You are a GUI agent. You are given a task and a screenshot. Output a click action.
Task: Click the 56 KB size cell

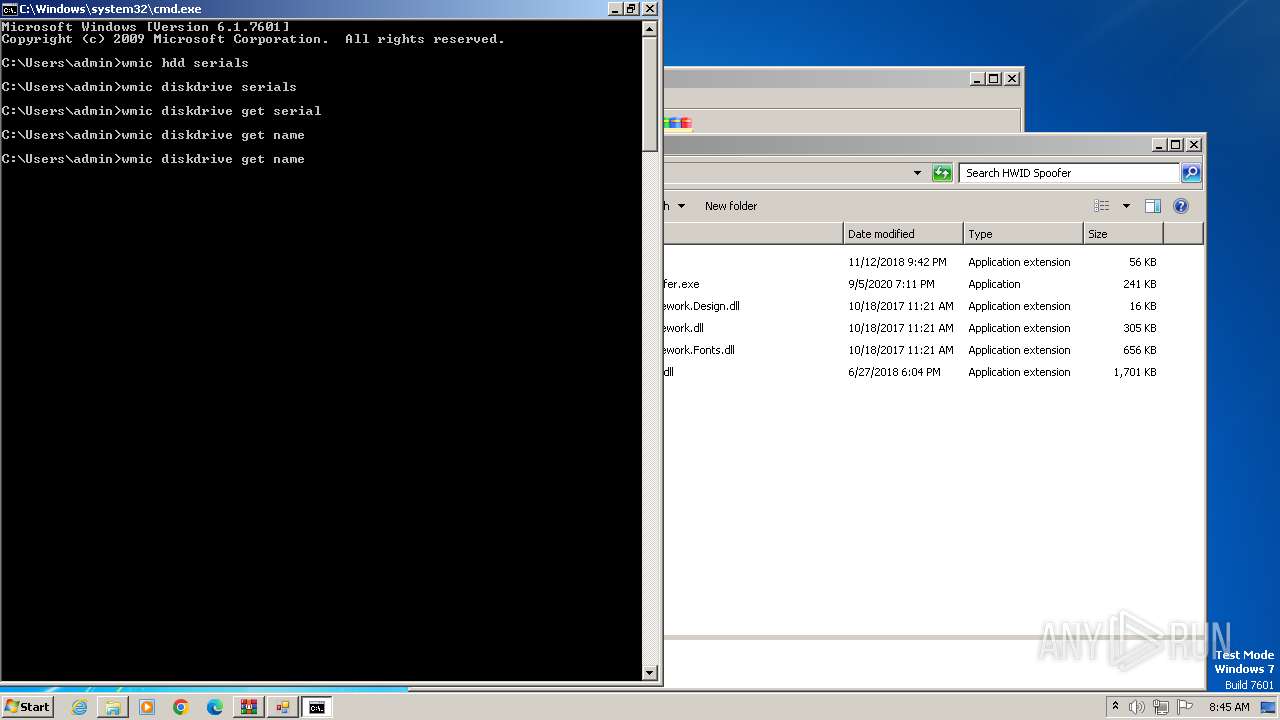[1143, 262]
